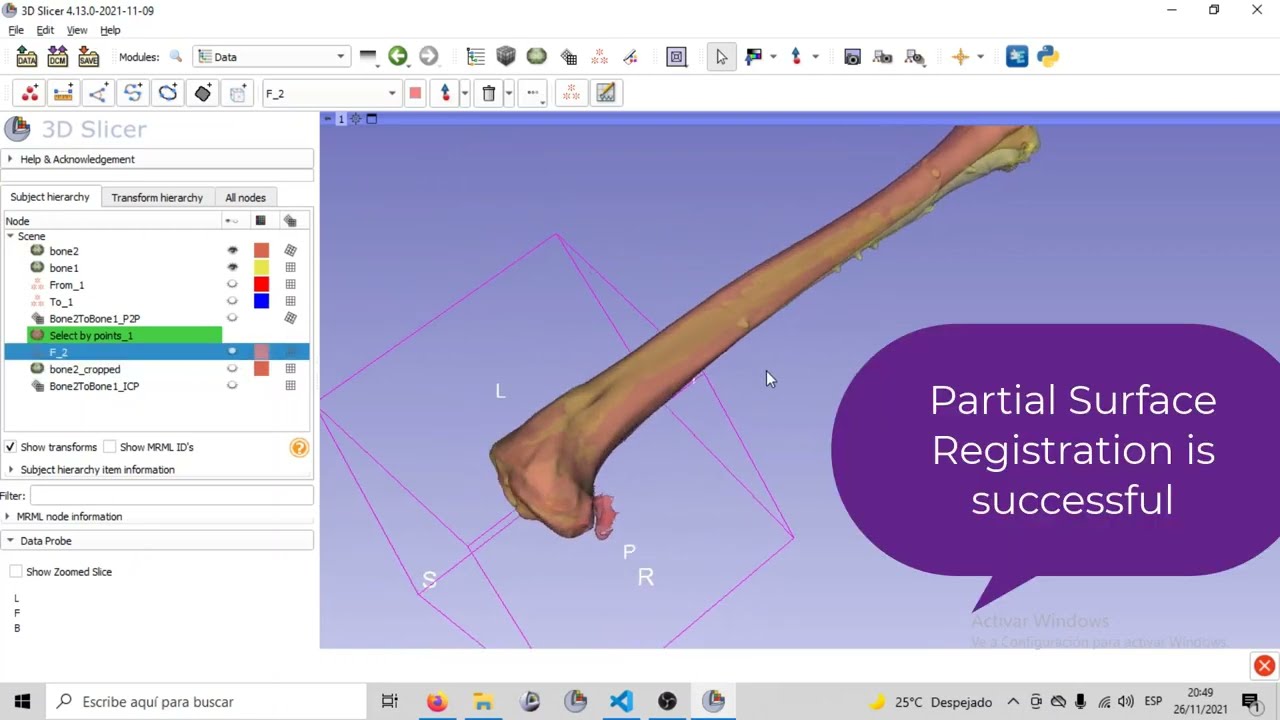Screen dimensions: 1280x720
Task: Expand Help & Acknowledgement section
Action: (x=157, y=159)
